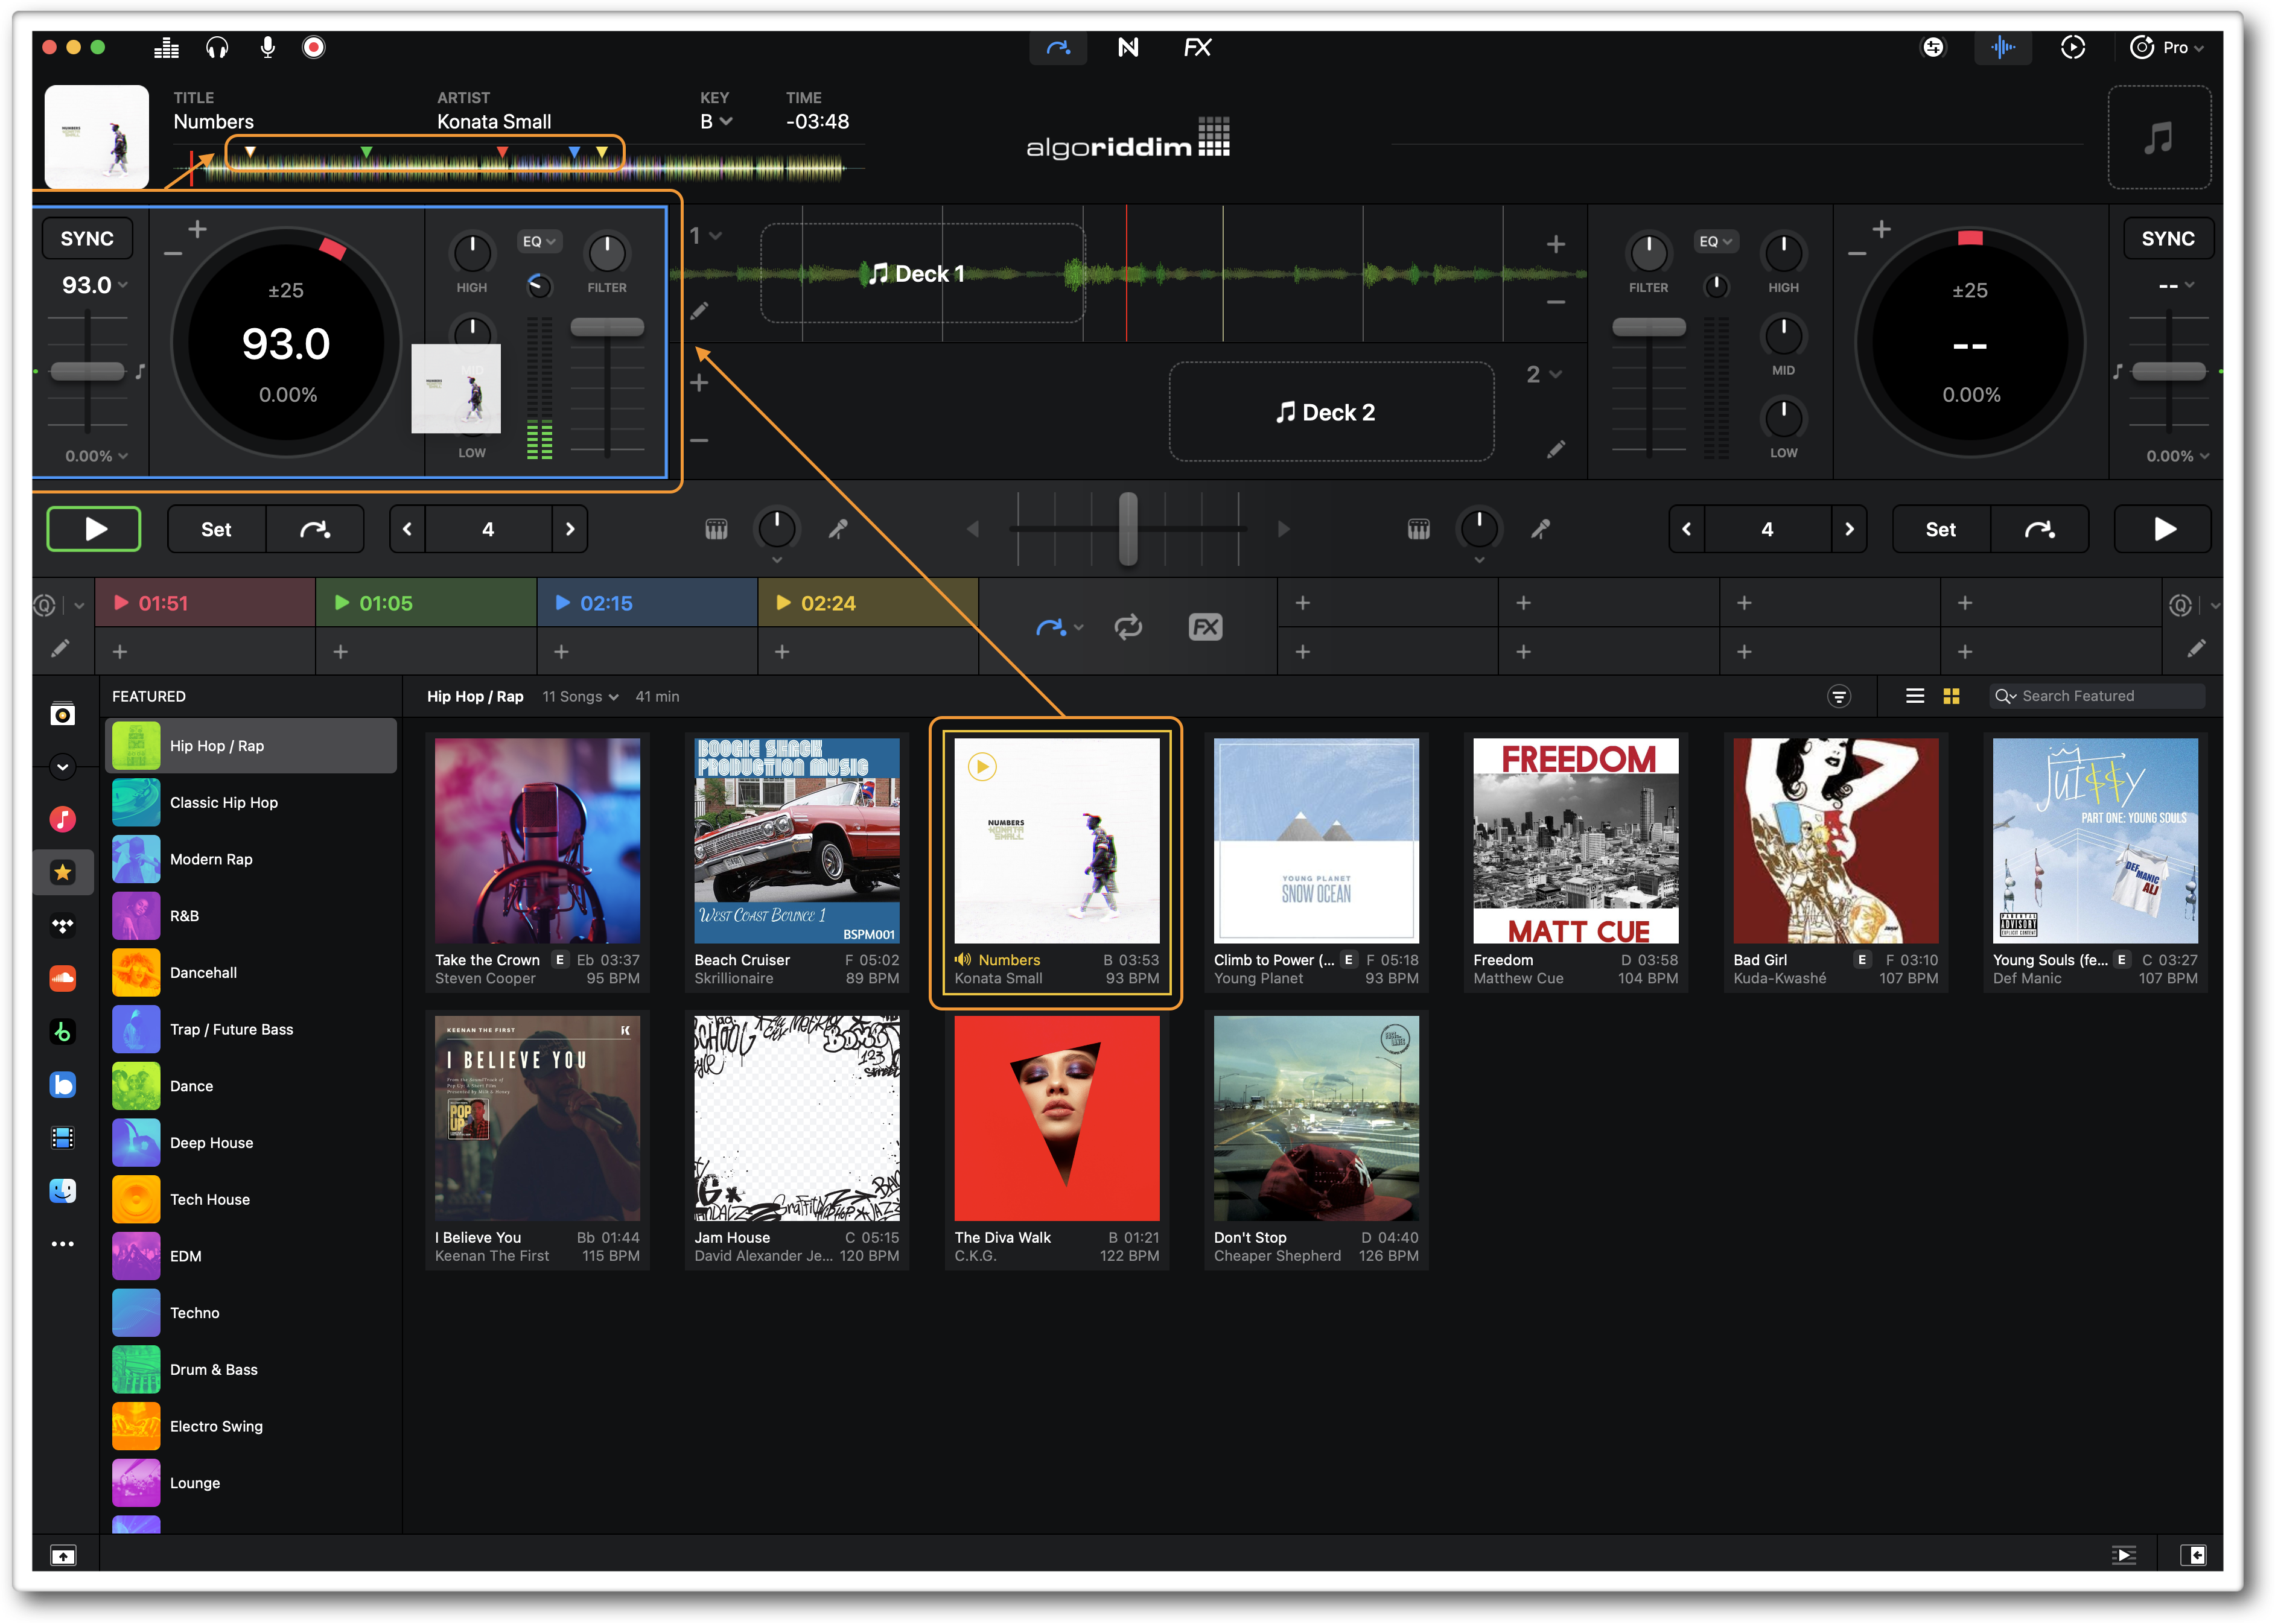Open the My Collection source icon
Image resolution: width=2275 pixels, height=1624 pixels.
click(62, 714)
